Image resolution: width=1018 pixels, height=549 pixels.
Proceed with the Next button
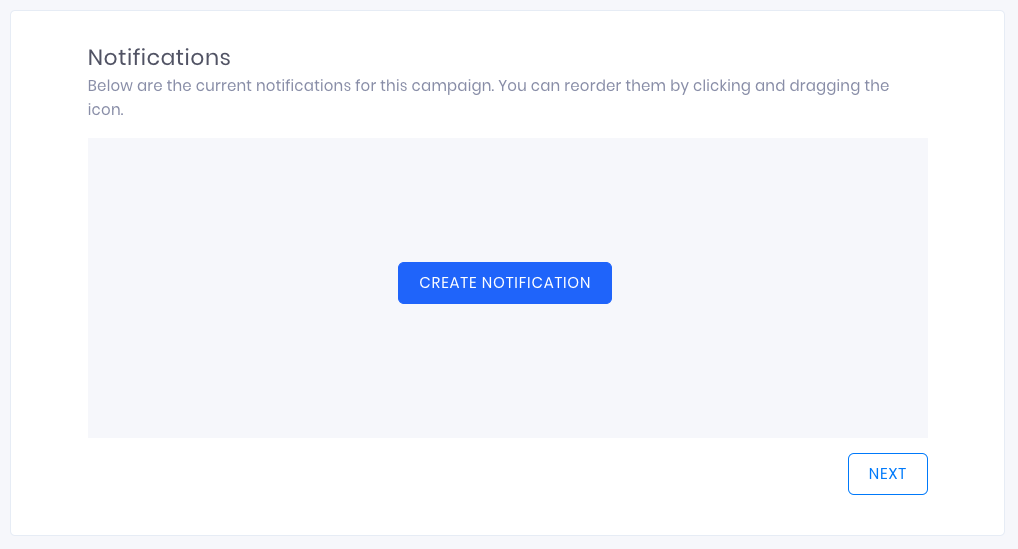coord(888,474)
